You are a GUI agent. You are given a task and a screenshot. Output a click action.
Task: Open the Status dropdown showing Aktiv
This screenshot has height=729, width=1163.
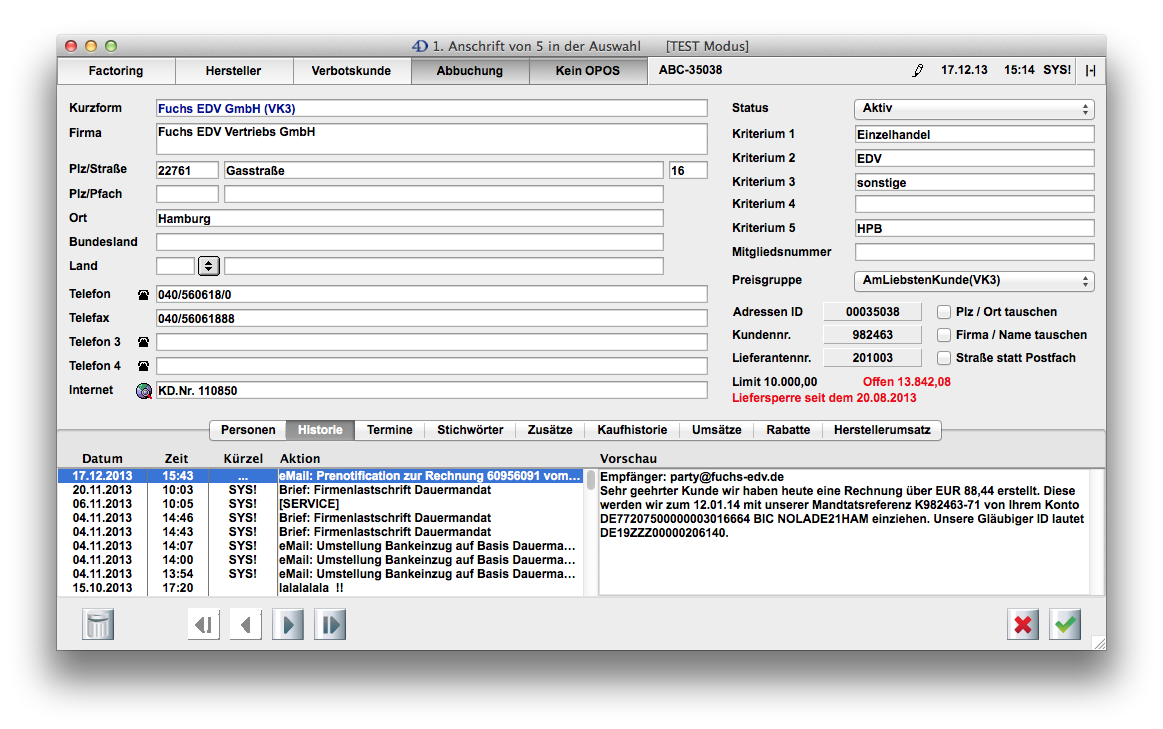pos(973,109)
